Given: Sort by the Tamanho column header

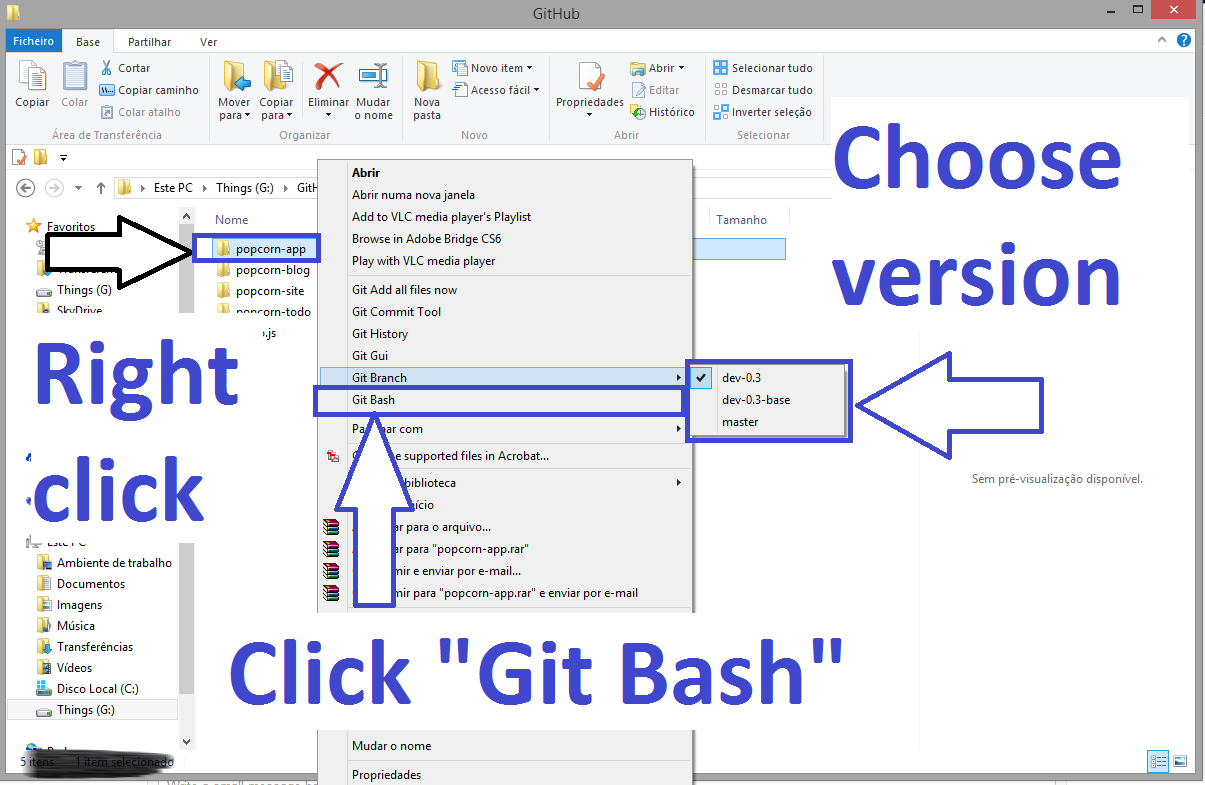Looking at the screenshot, I should pos(741,220).
